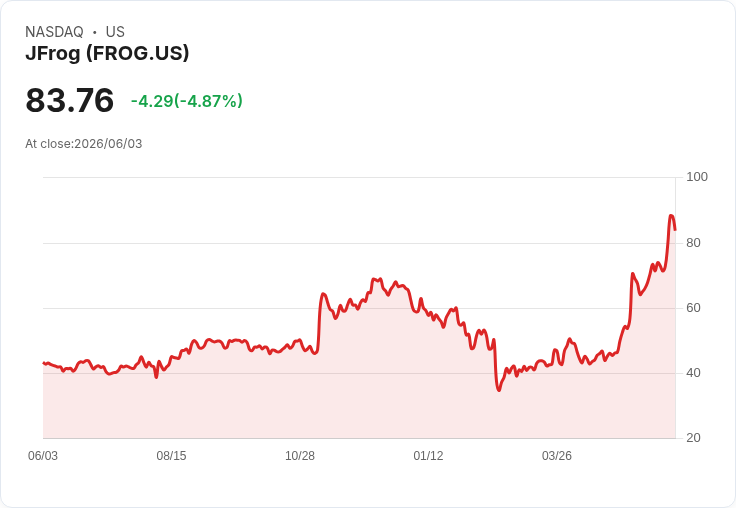
Task: Click the 100 y-axis value label
Action: pyautogui.click(x=697, y=177)
